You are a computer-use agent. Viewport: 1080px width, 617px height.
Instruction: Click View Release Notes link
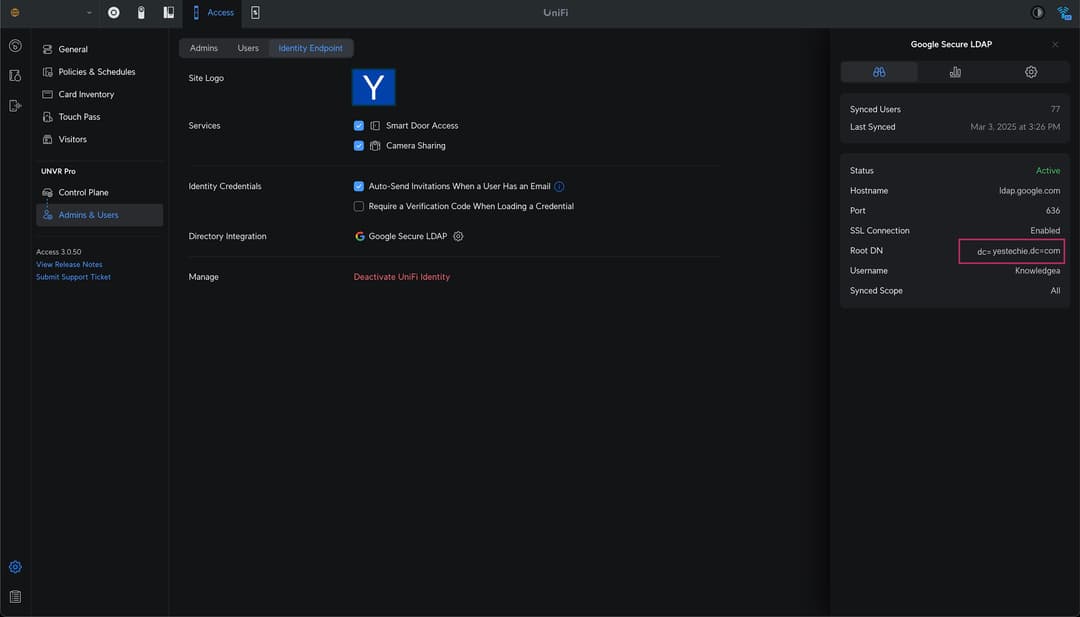[x=69, y=264]
